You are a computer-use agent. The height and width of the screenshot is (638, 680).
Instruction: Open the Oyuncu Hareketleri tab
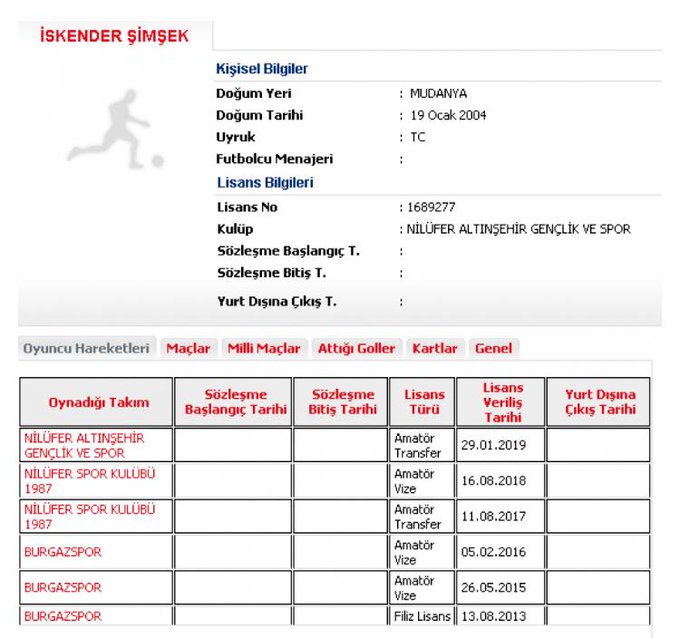86,348
